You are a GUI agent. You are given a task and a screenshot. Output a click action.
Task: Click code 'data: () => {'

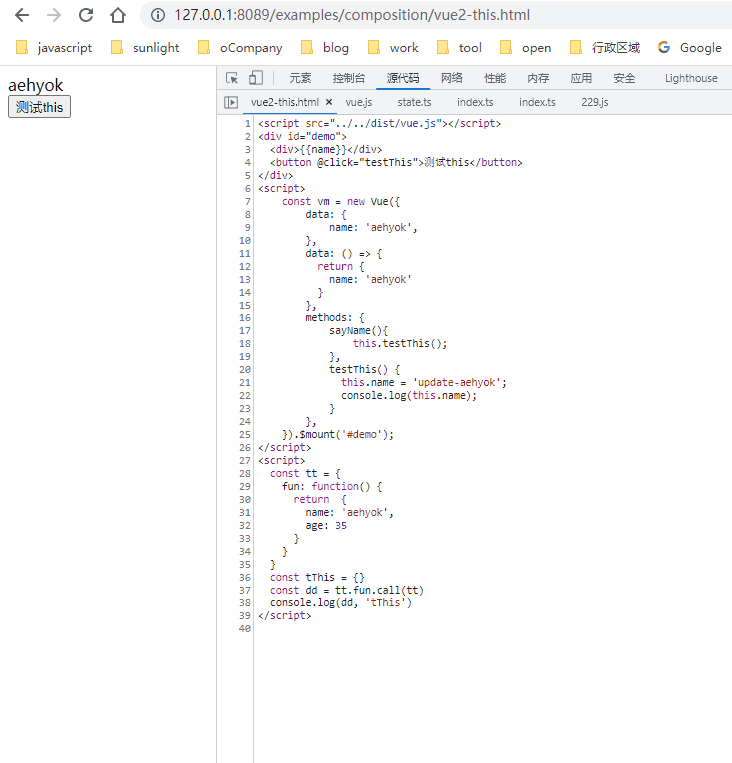pyautogui.click(x=344, y=254)
